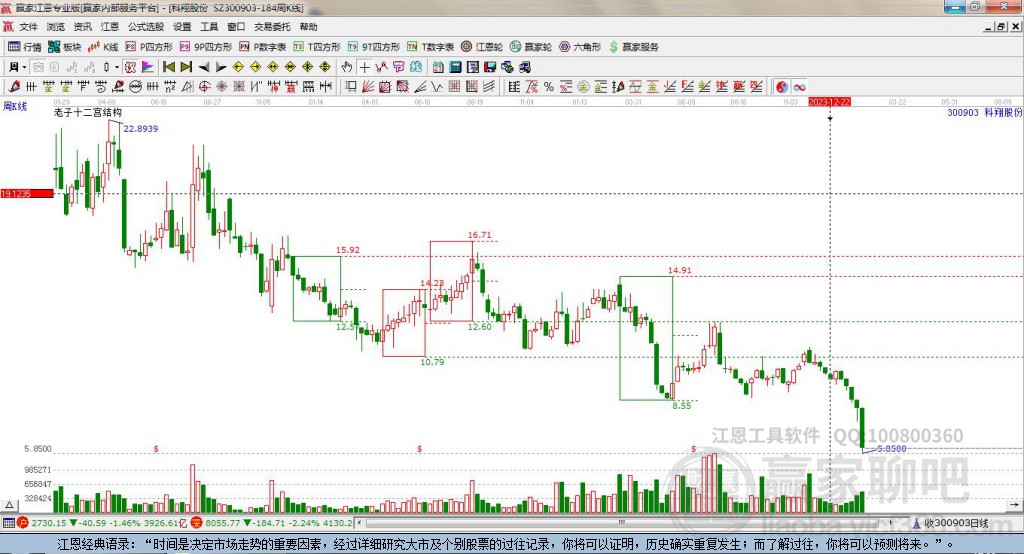Open the 赢家轮 wheel tool
This screenshot has height=554, width=1024.
coord(531,47)
